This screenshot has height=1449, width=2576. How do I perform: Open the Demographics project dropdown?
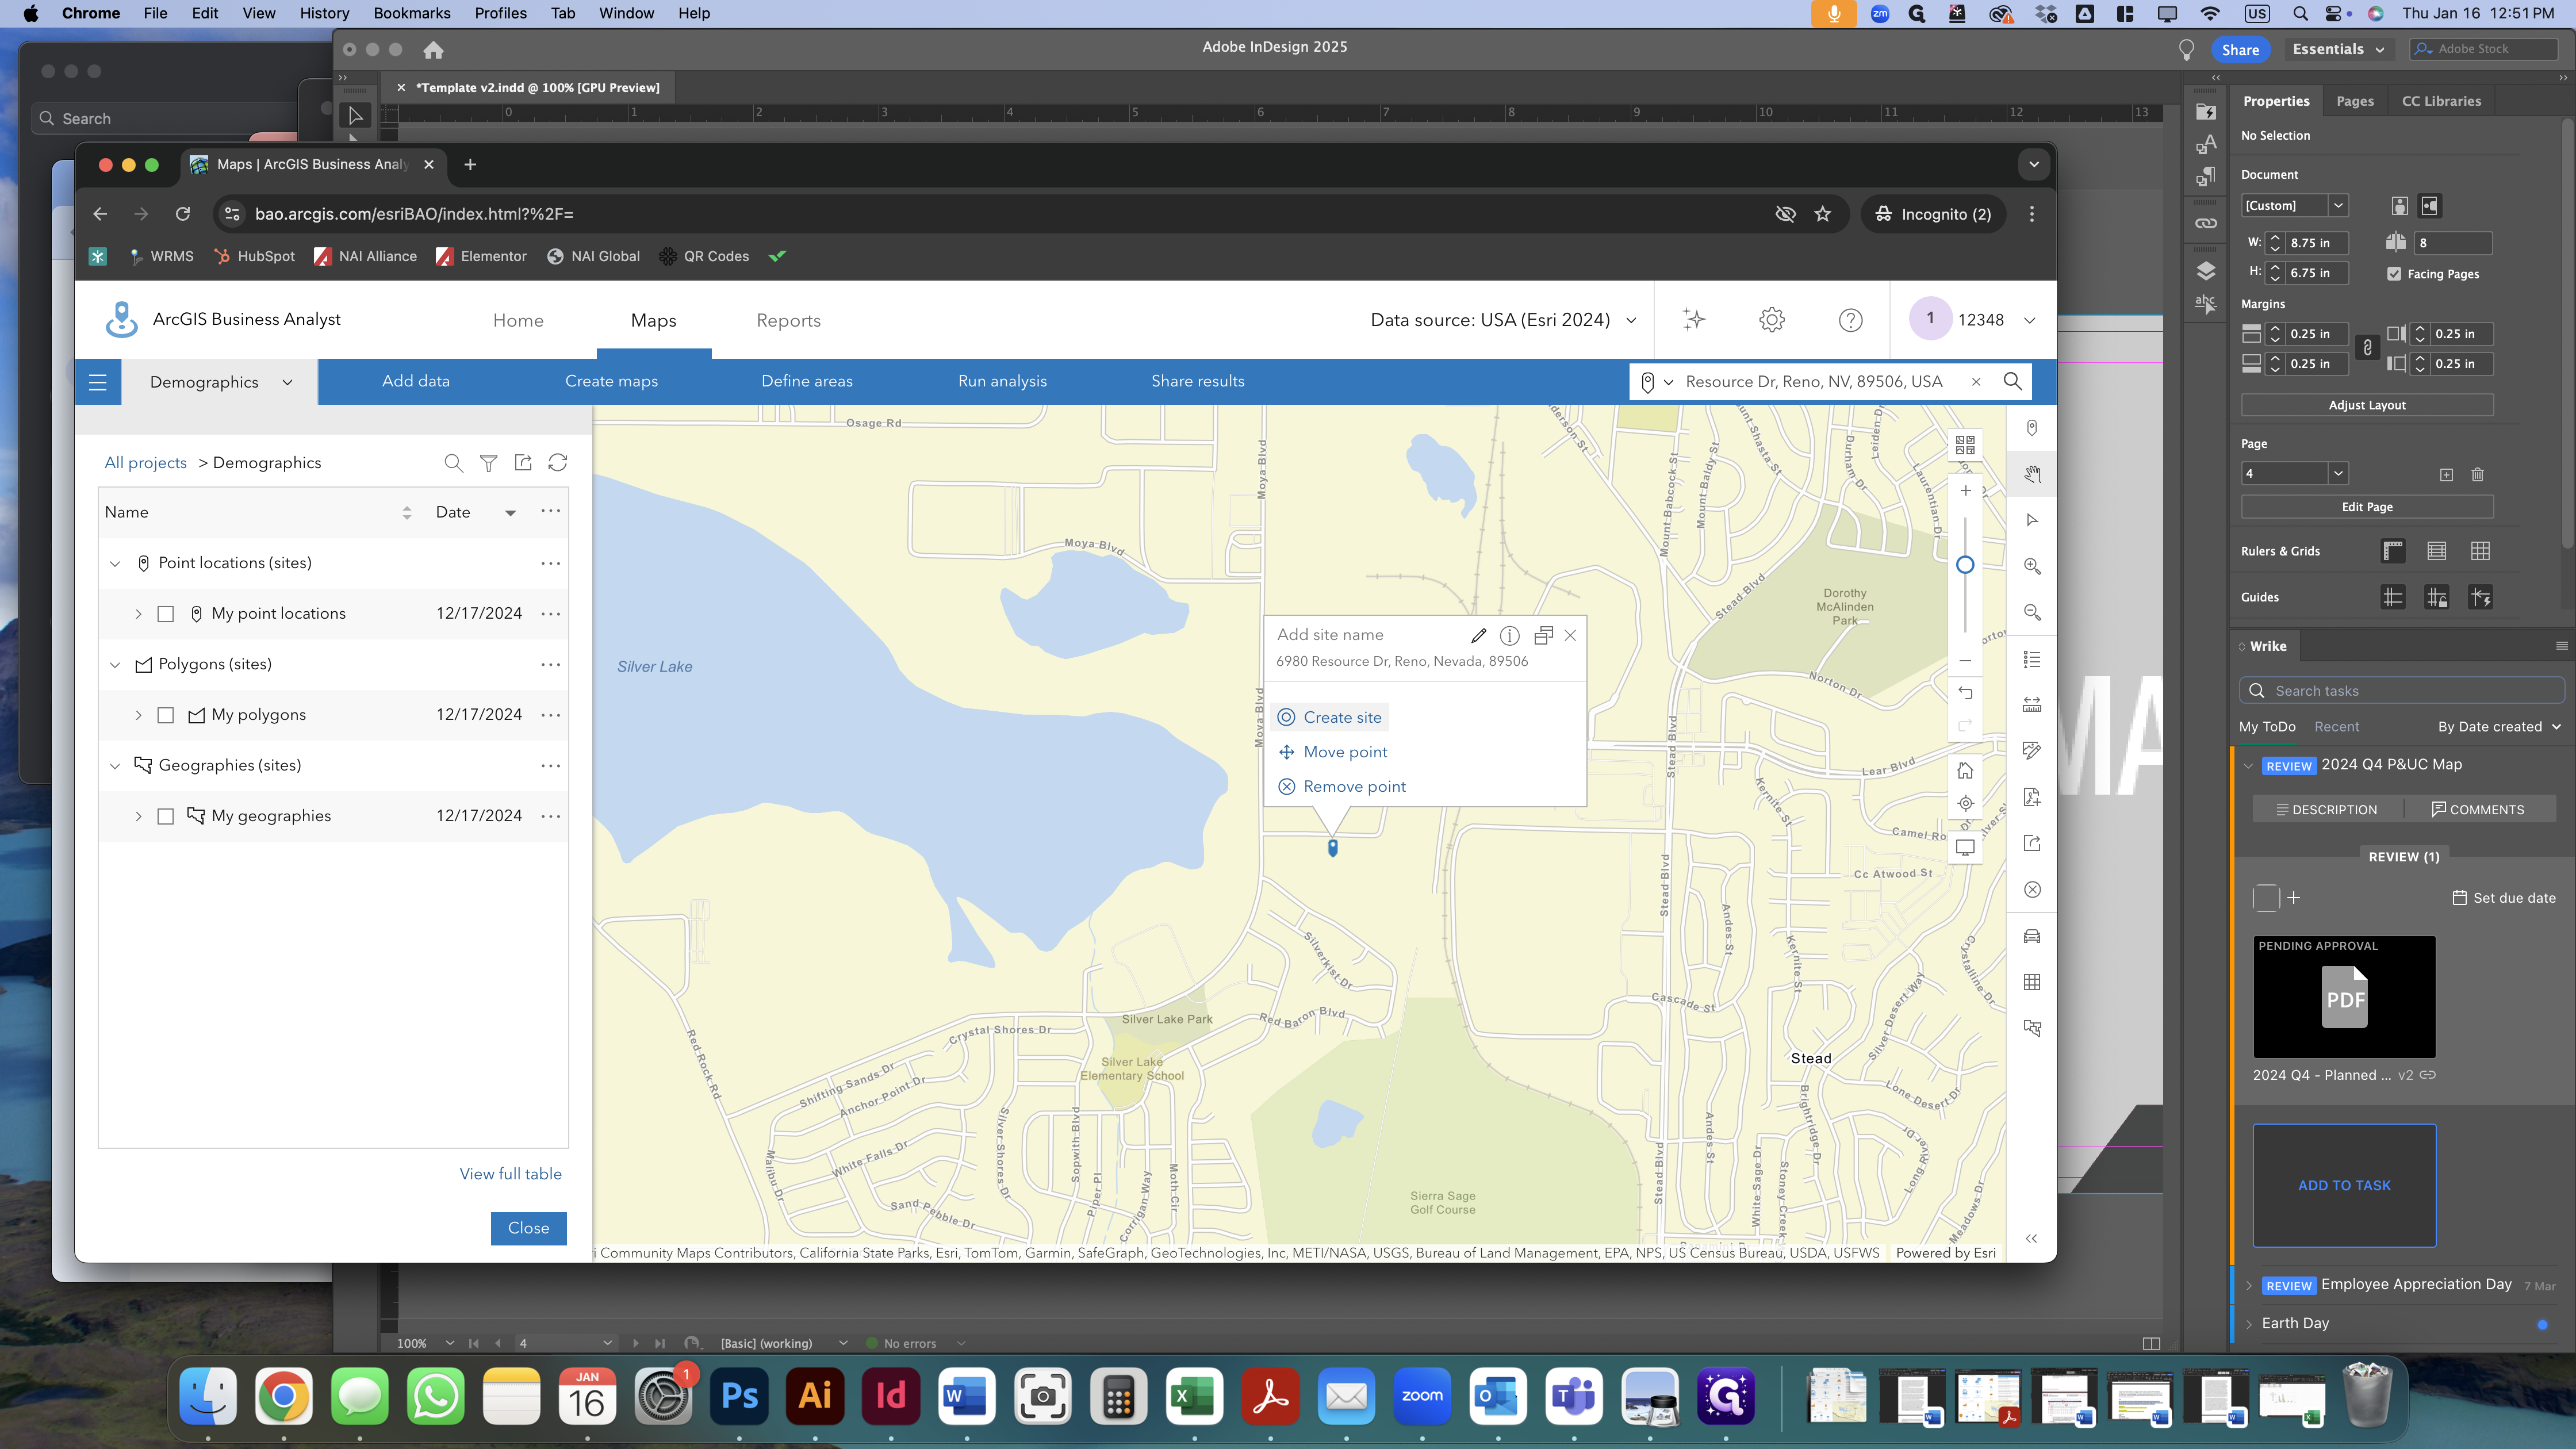pos(220,382)
